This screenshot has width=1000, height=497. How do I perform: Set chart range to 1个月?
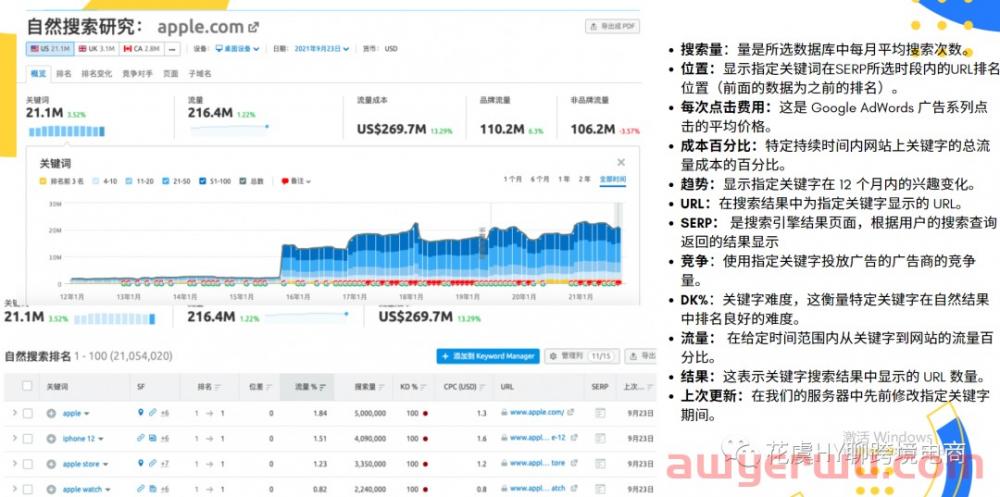pos(513,179)
